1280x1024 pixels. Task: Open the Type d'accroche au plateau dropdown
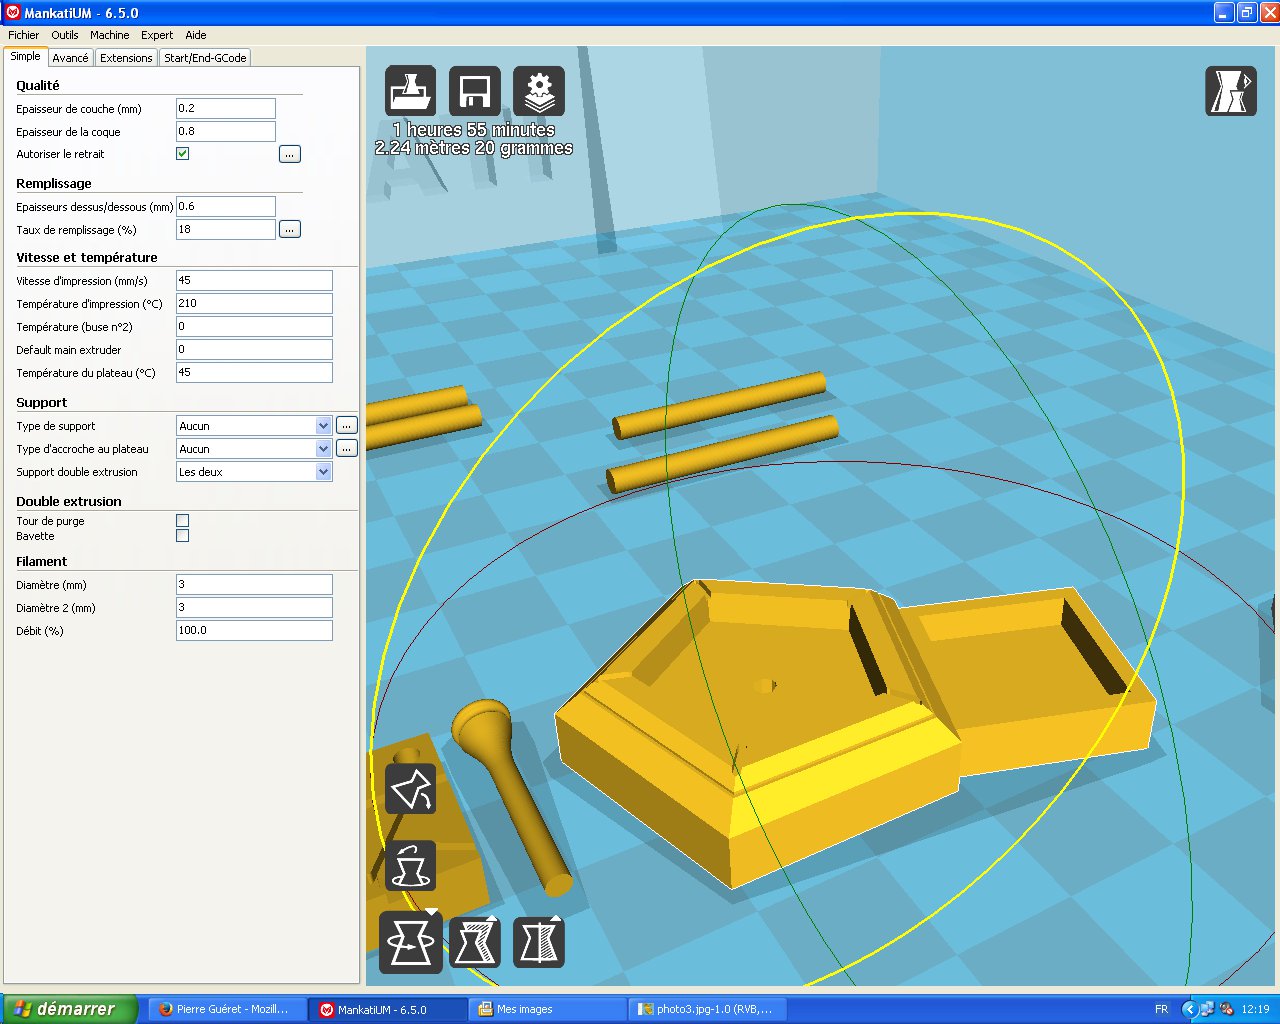click(x=254, y=449)
